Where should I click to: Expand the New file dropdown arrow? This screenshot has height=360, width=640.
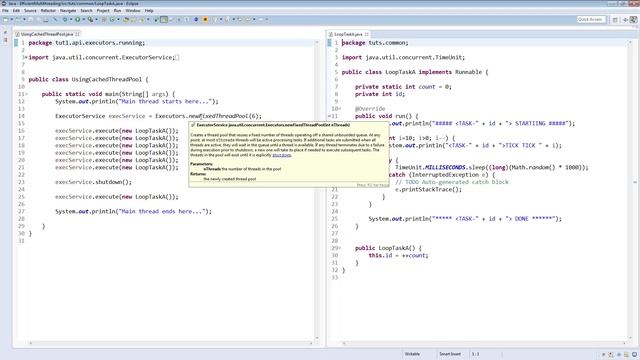point(11,19)
